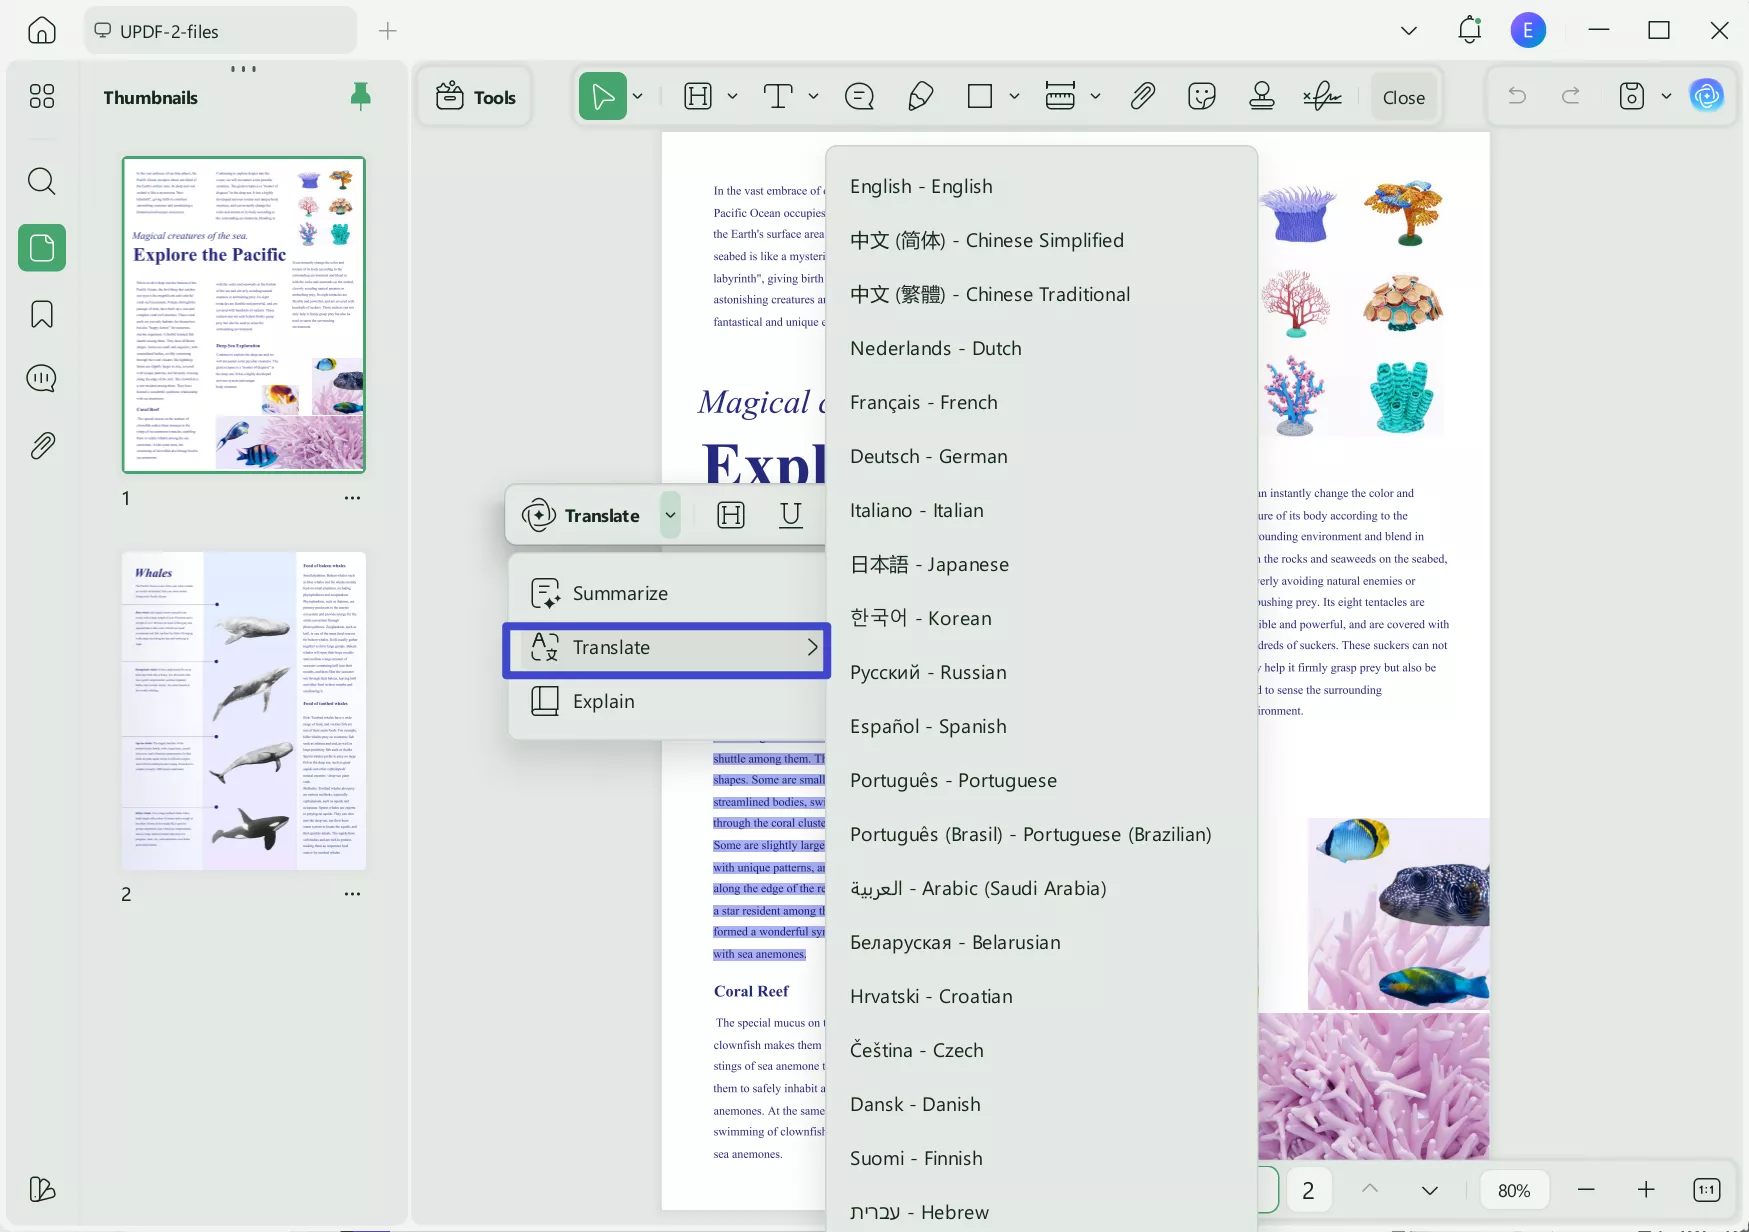Click the AI assistant icon
Image resolution: width=1749 pixels, height=1232 pixels.
(x=1708, y=95)
